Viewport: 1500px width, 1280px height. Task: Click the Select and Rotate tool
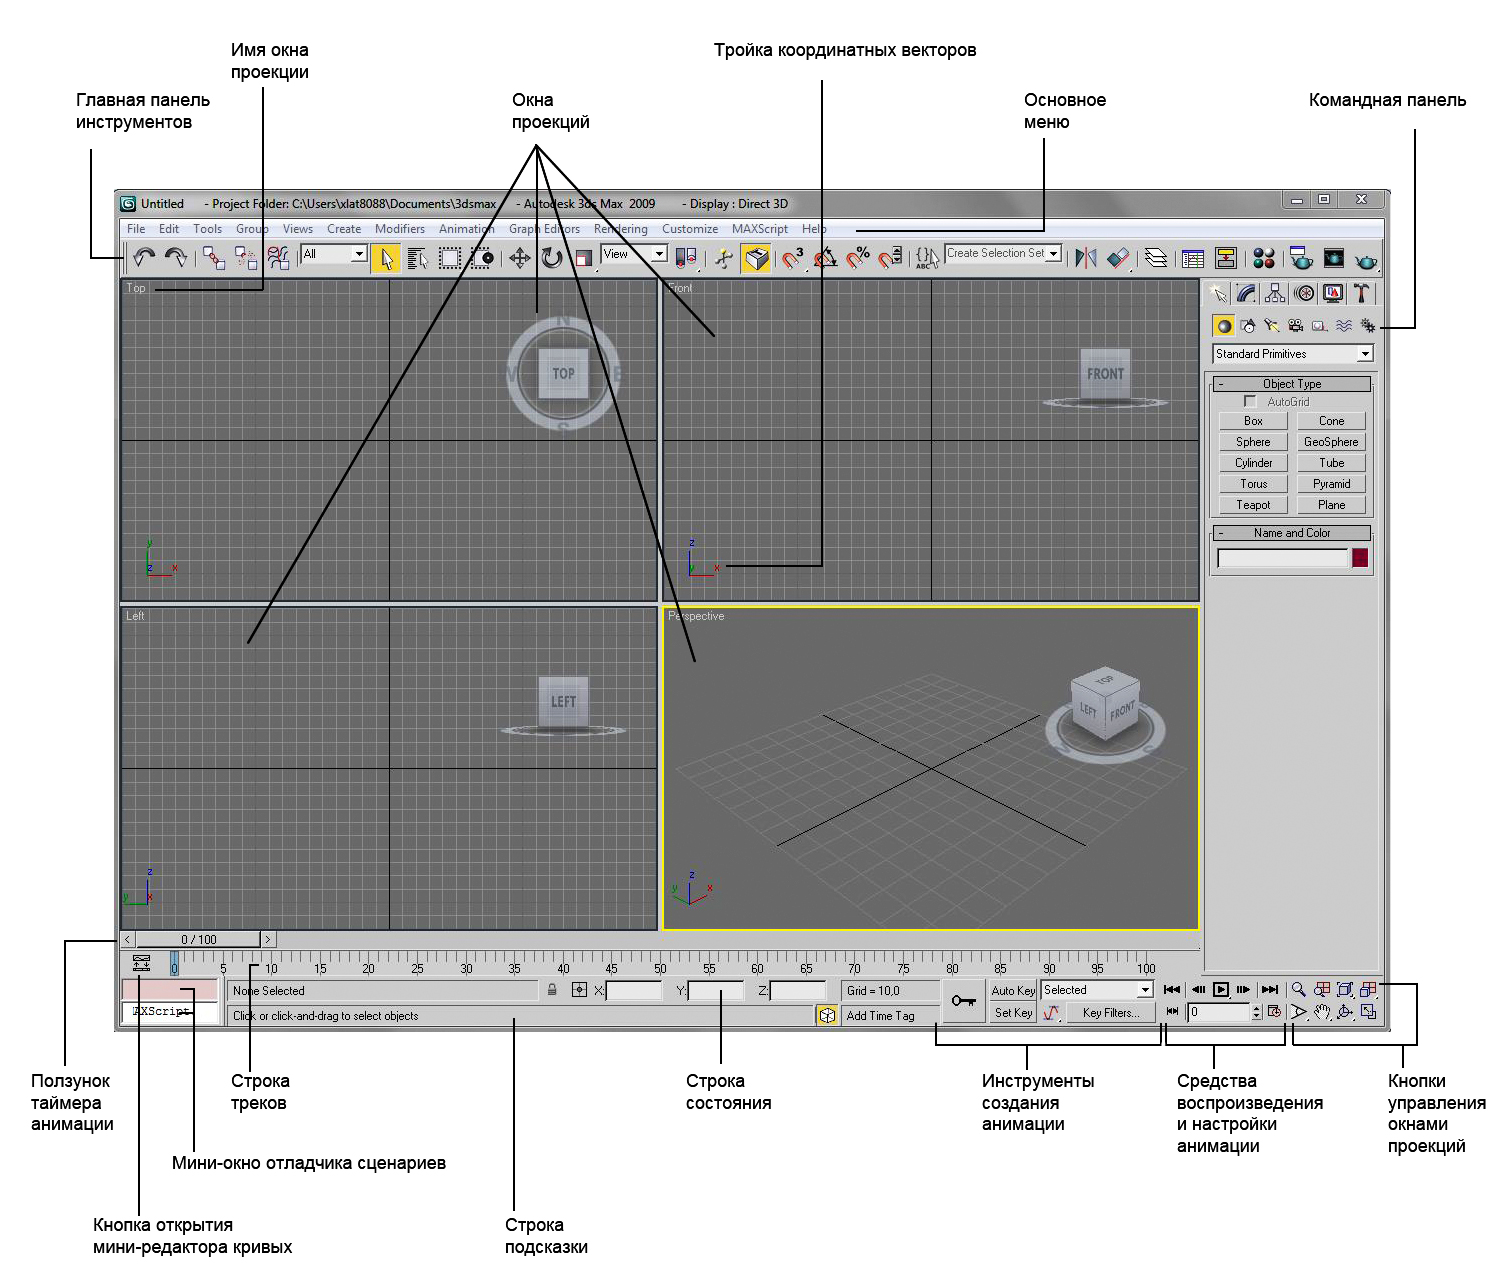pyautogui.click(x=552, y=259)
